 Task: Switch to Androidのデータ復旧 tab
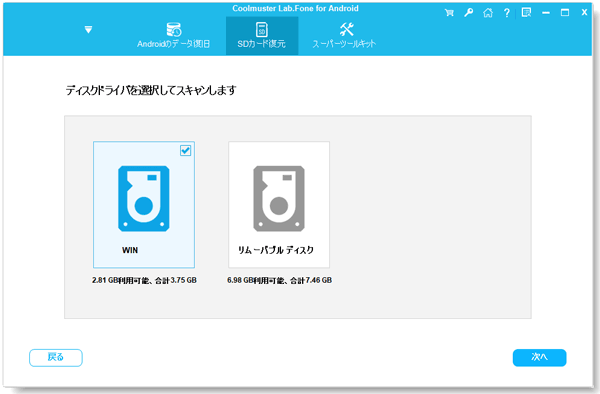[x=174, y=36]
